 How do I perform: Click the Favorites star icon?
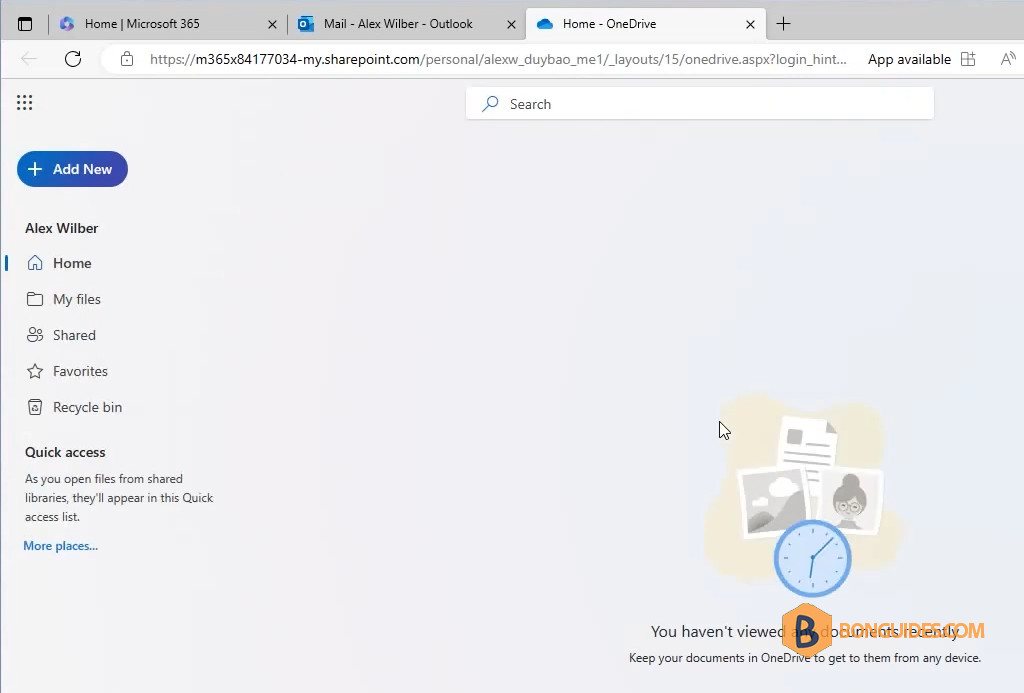coord(35,371)
